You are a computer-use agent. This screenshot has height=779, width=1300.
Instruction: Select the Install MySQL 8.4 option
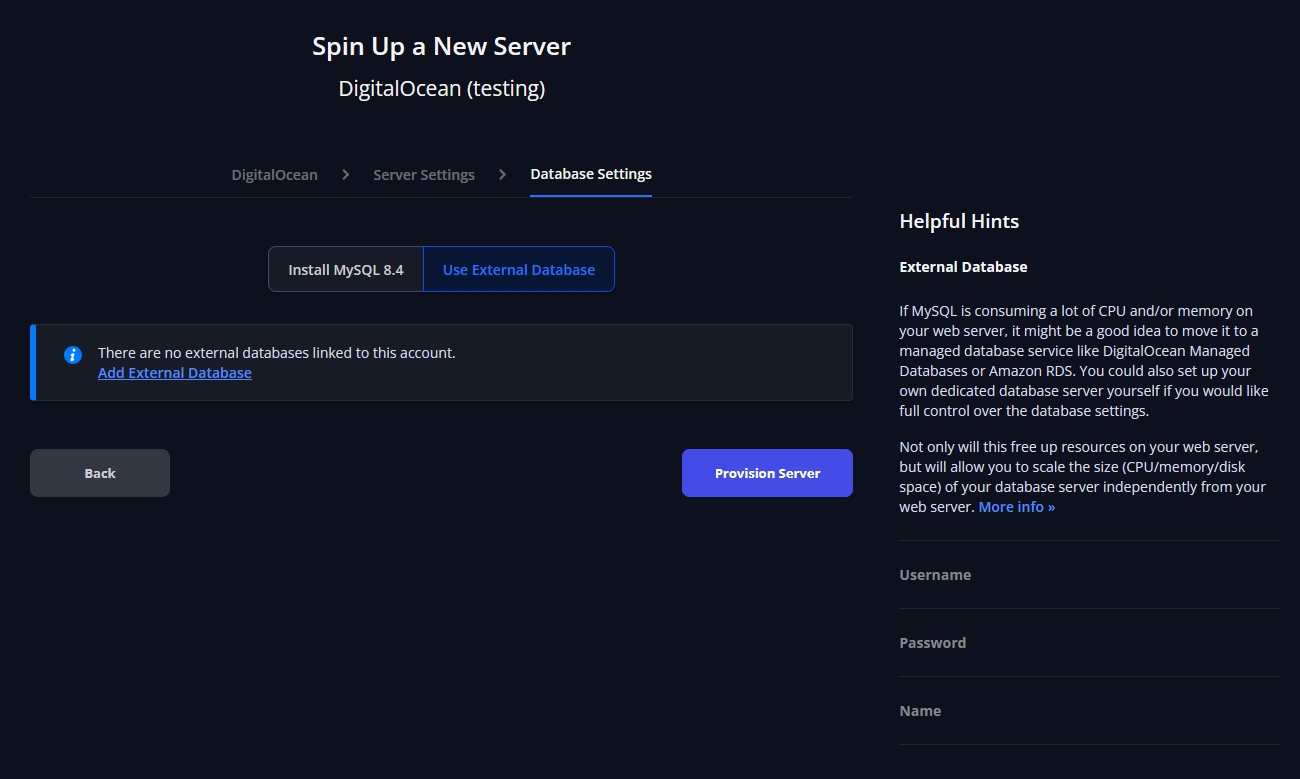tap(346, 270)
